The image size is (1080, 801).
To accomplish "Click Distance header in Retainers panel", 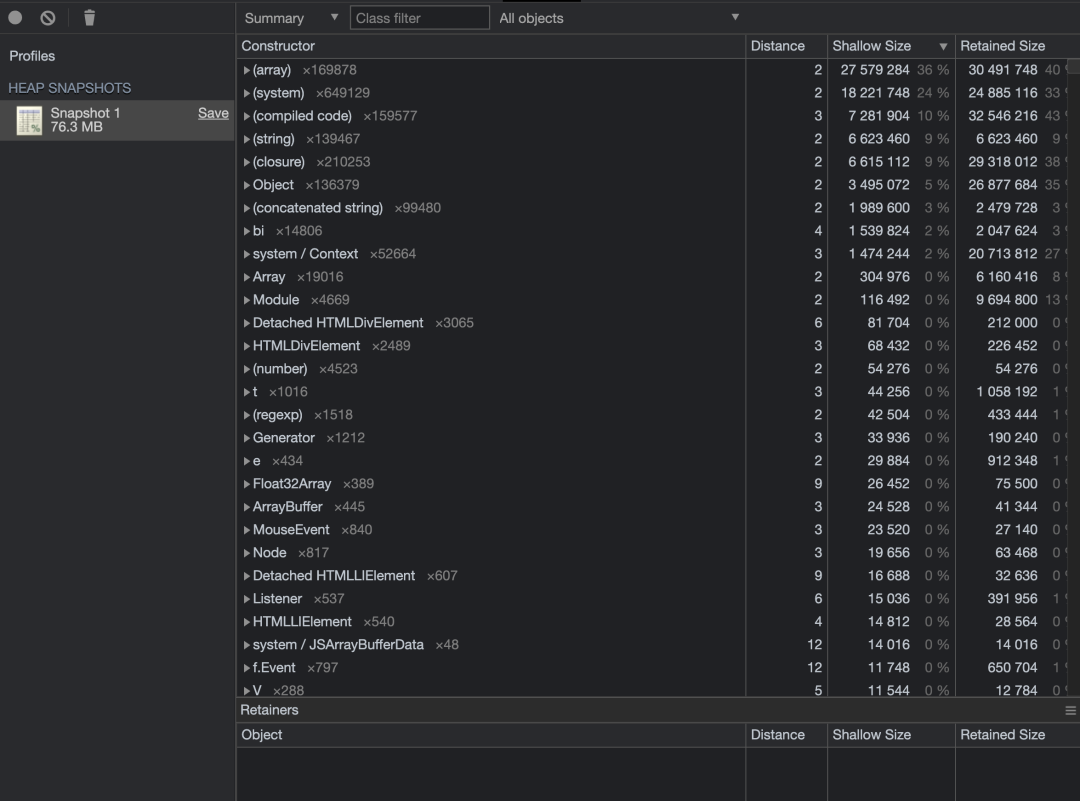I will (x=786, y=735).
